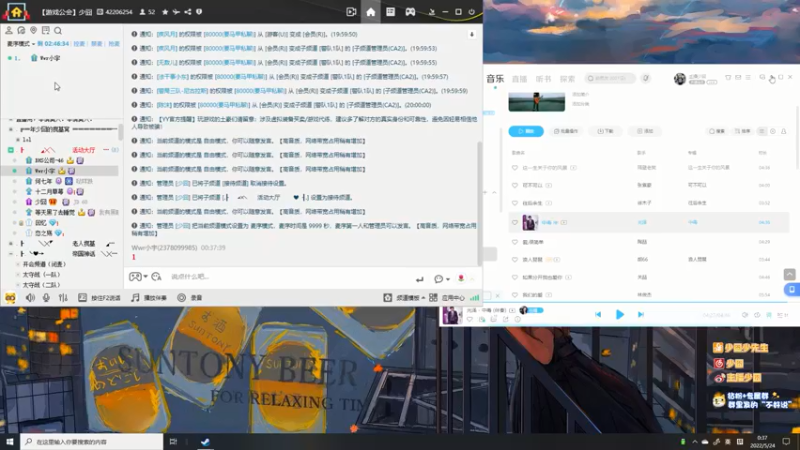Switch to the 探索 tab
The width and height of the screenshot is (800, 450).
coord(567,79)
